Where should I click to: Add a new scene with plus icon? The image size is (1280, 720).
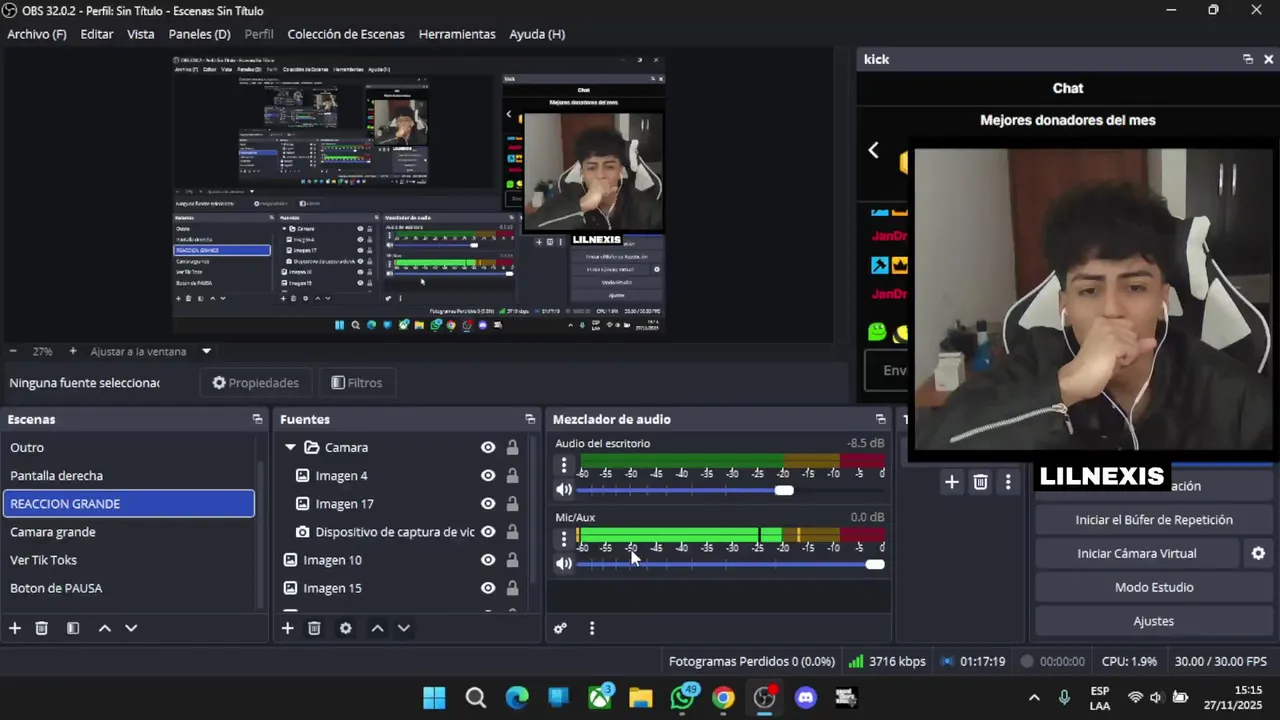tap(15, 628)
